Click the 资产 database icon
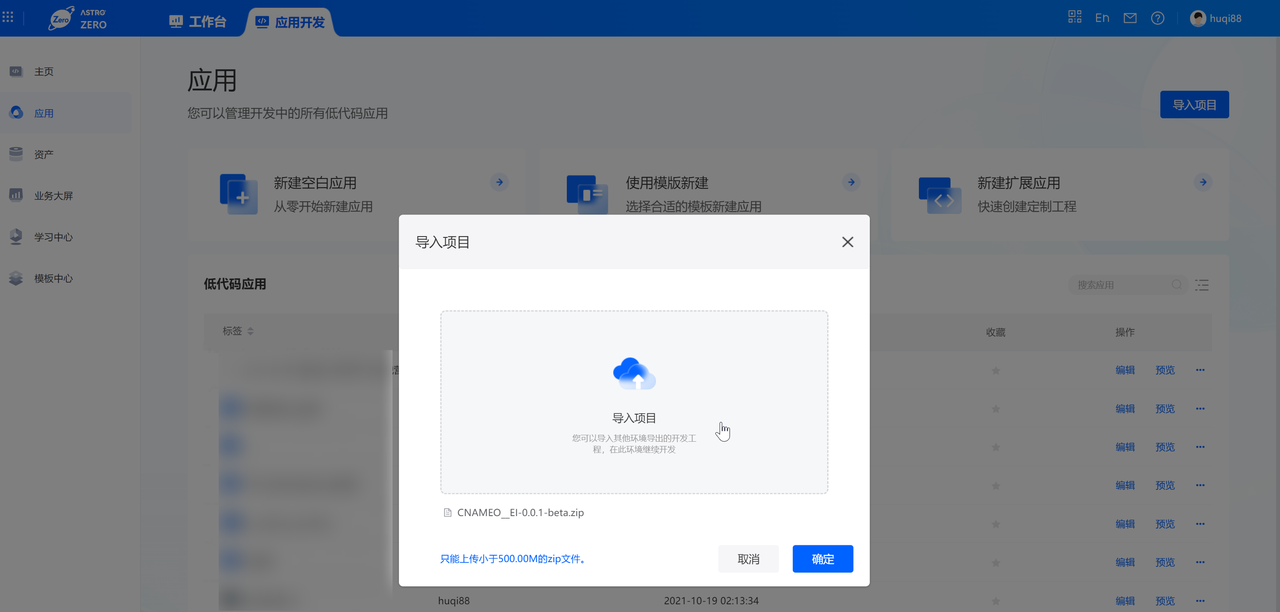Image resolution: width=1280 pixels, height=612 pixels. (16, 154)
